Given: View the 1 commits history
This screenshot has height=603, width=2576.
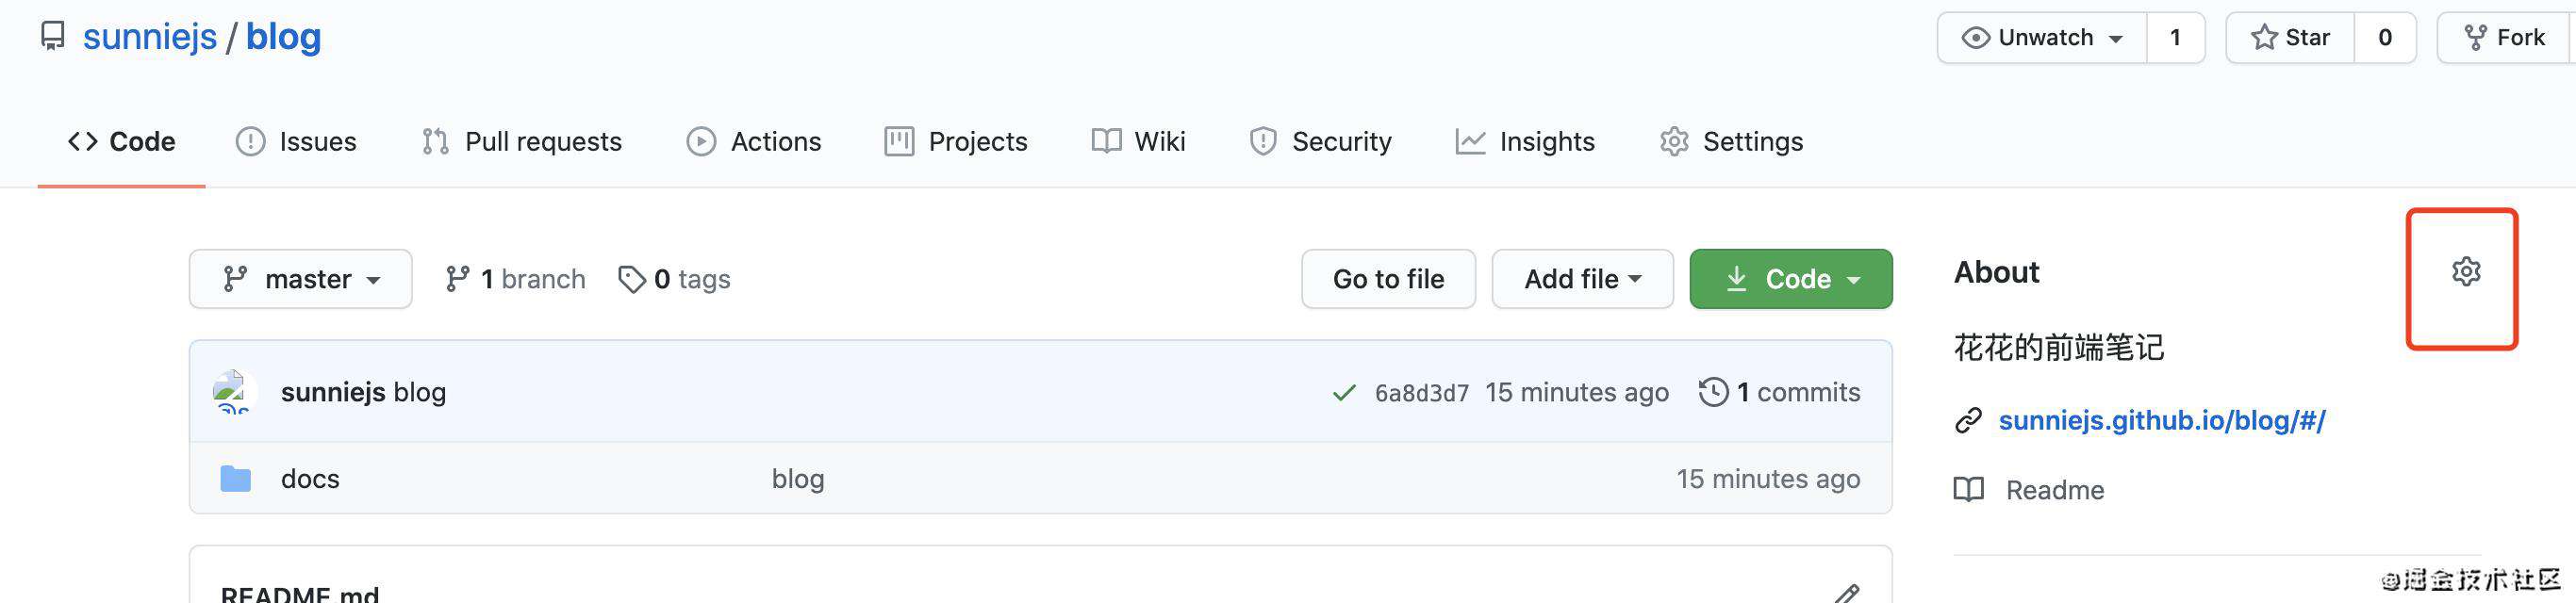Looking at the screenshot, I should pyautogui.click(x=1780, y=392).
